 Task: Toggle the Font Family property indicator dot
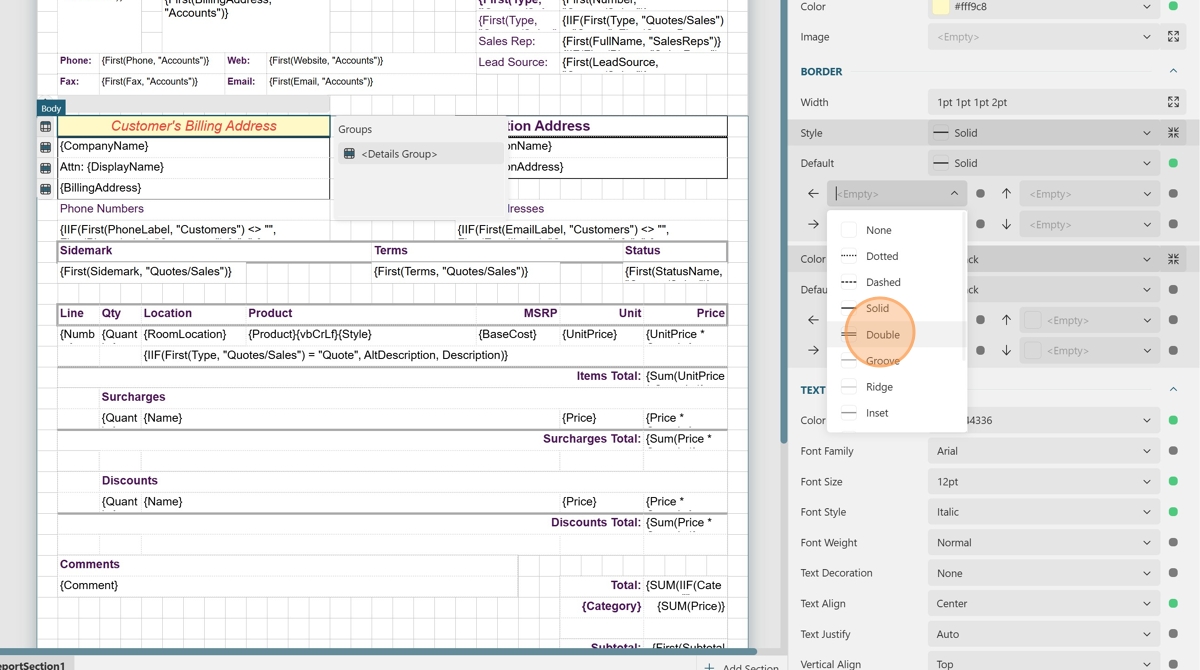click(1173, 451)
